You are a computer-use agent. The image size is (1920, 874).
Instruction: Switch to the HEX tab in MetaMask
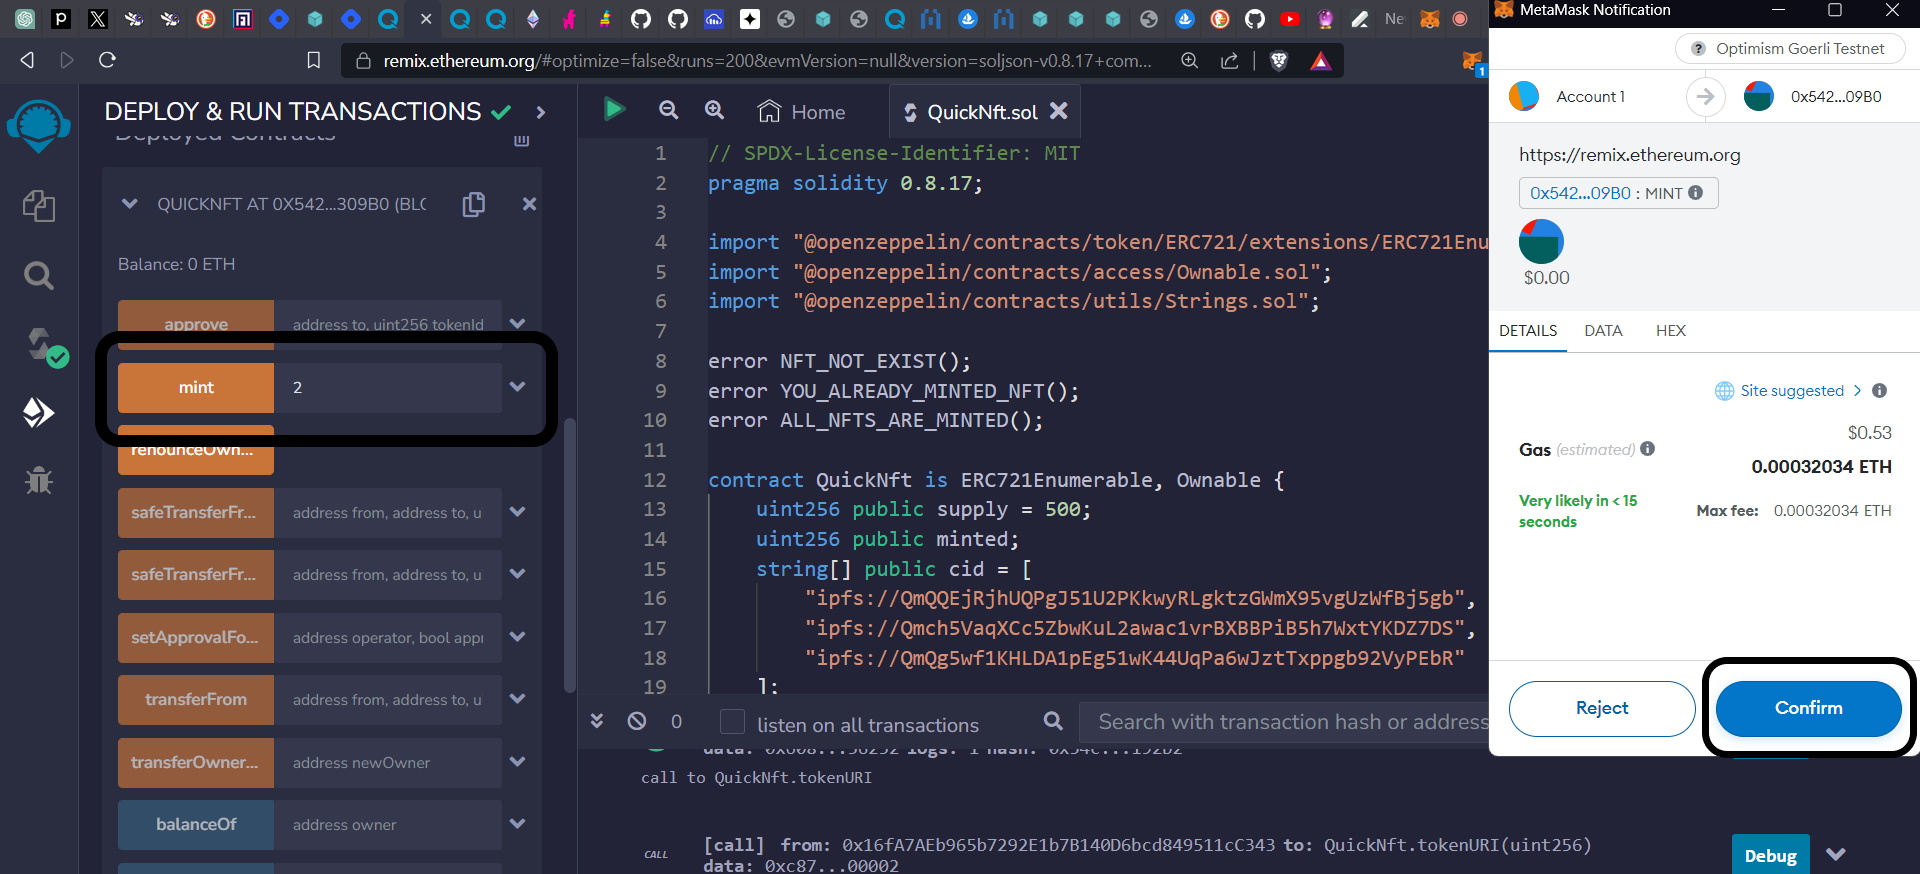(1670, 331)
